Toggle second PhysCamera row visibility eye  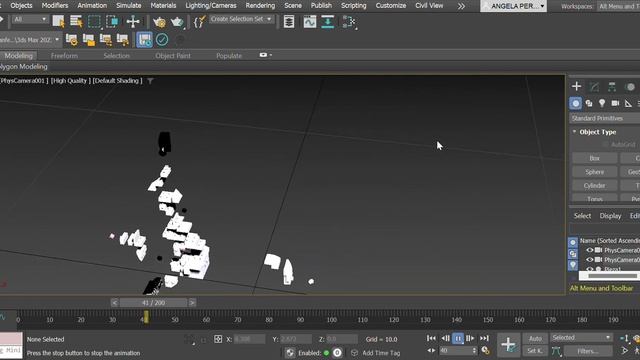click(x=589, y=260)
